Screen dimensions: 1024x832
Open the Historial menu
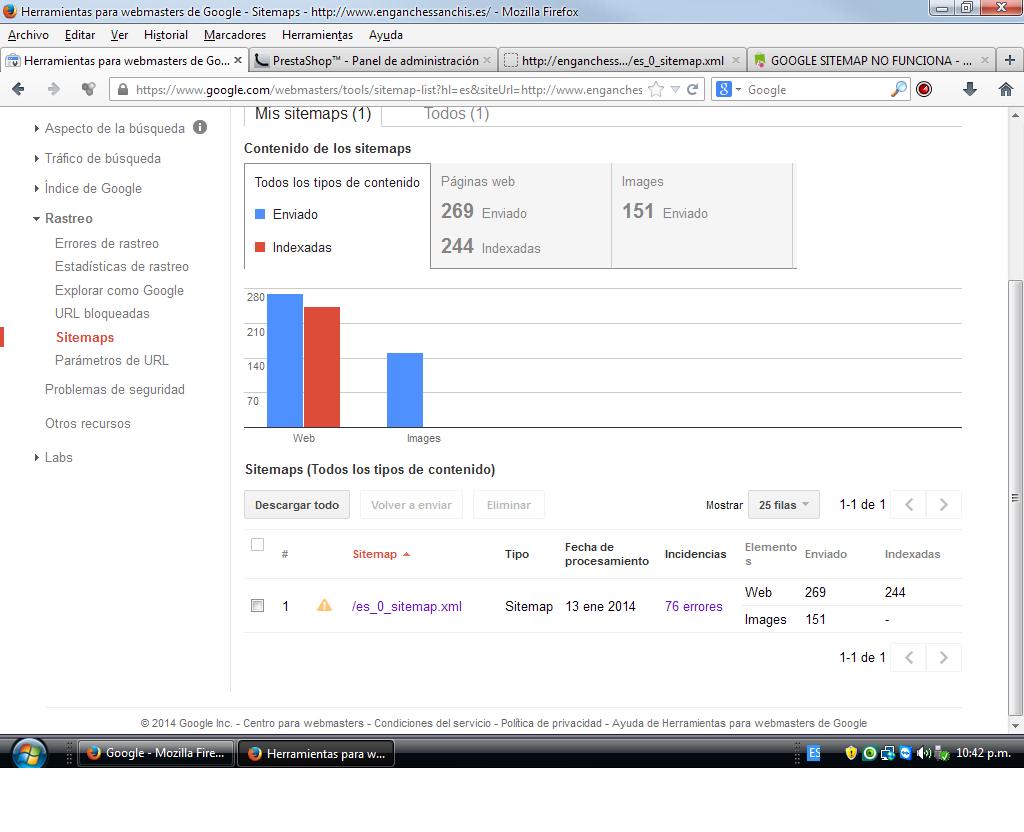pyautogui.click(x=165, y=35)
